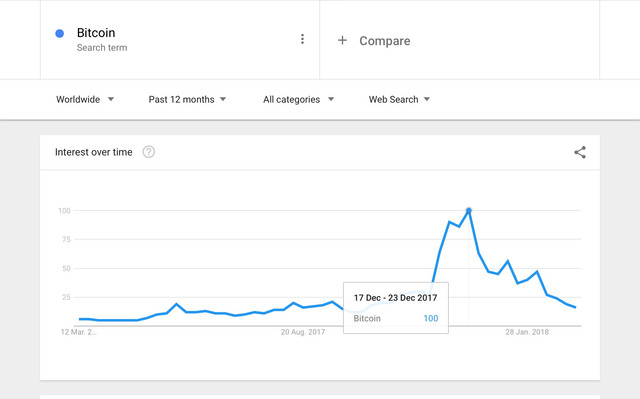Click the small chart bump near 25 on left
640x399 pixels.
[x=176, y=304]
